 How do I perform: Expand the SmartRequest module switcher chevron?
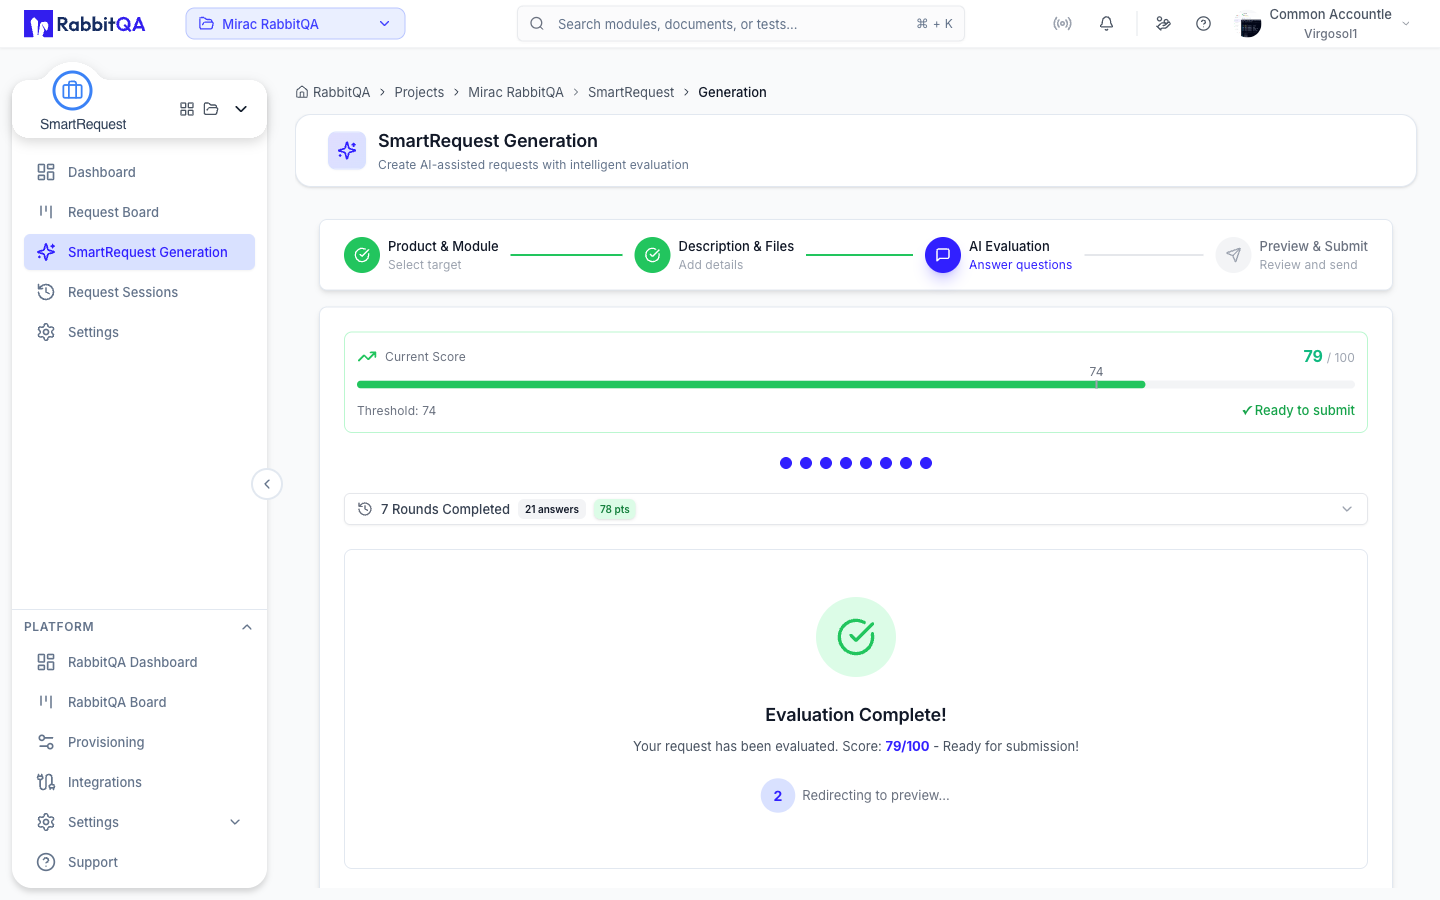click(x=241, y=109)
